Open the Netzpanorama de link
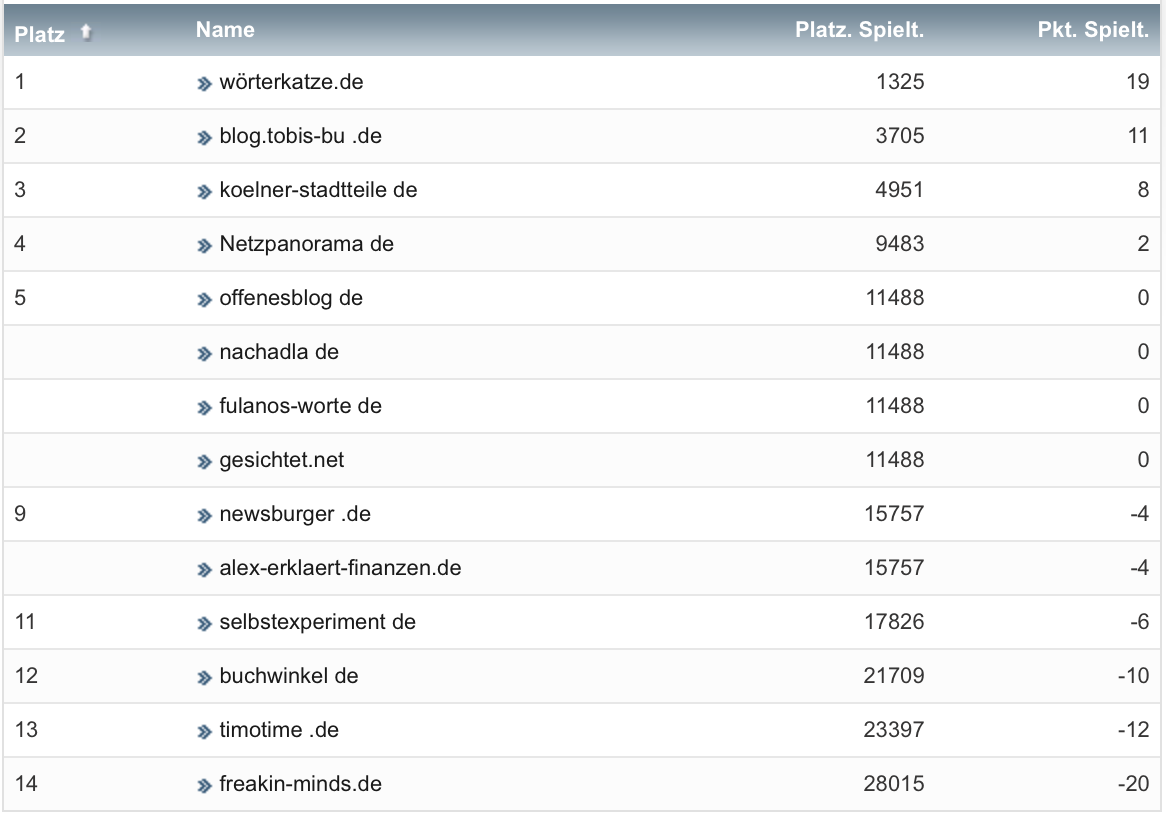The image size is (1166, 816). [306, 244]
